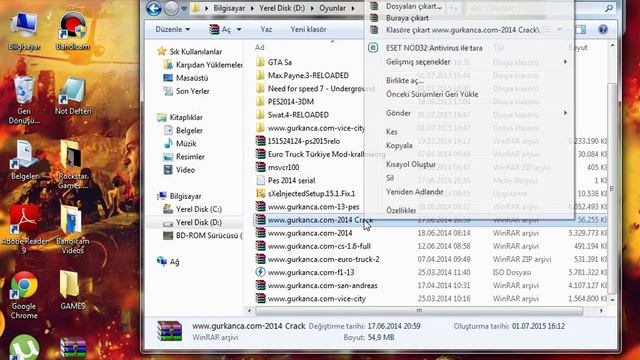This screenshot has width=640, height=360.
Task: Expand the Oyunlar breadcrumb arrow
Action: [353, 8]
